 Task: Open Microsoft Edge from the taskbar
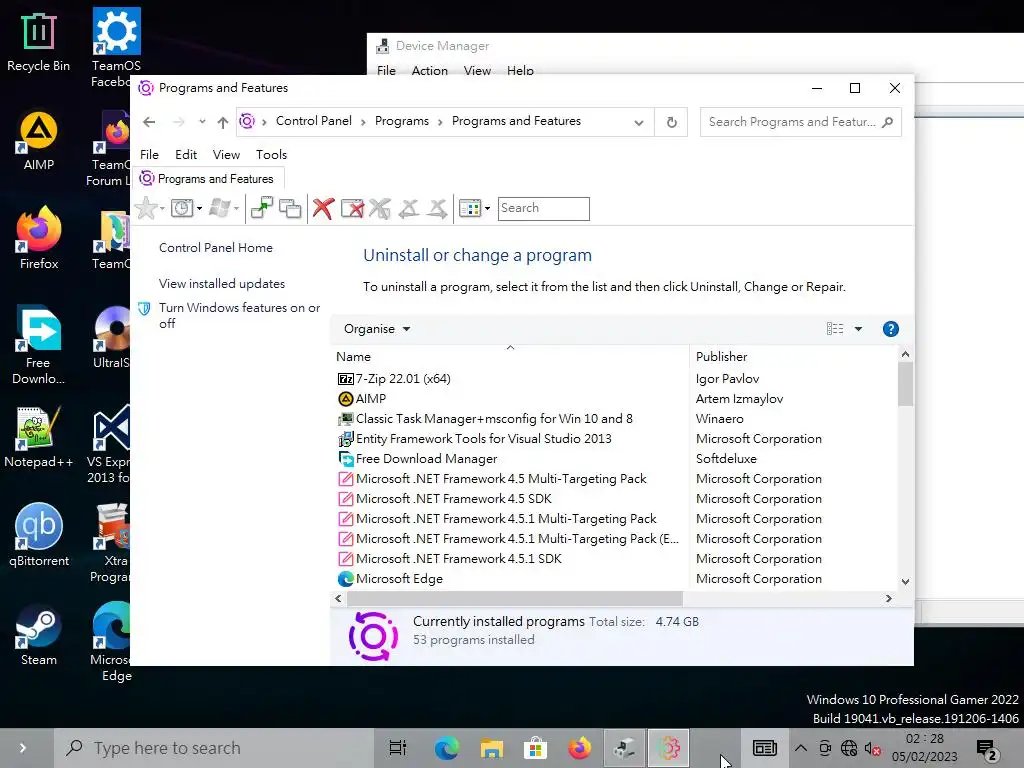pos(447,748)
